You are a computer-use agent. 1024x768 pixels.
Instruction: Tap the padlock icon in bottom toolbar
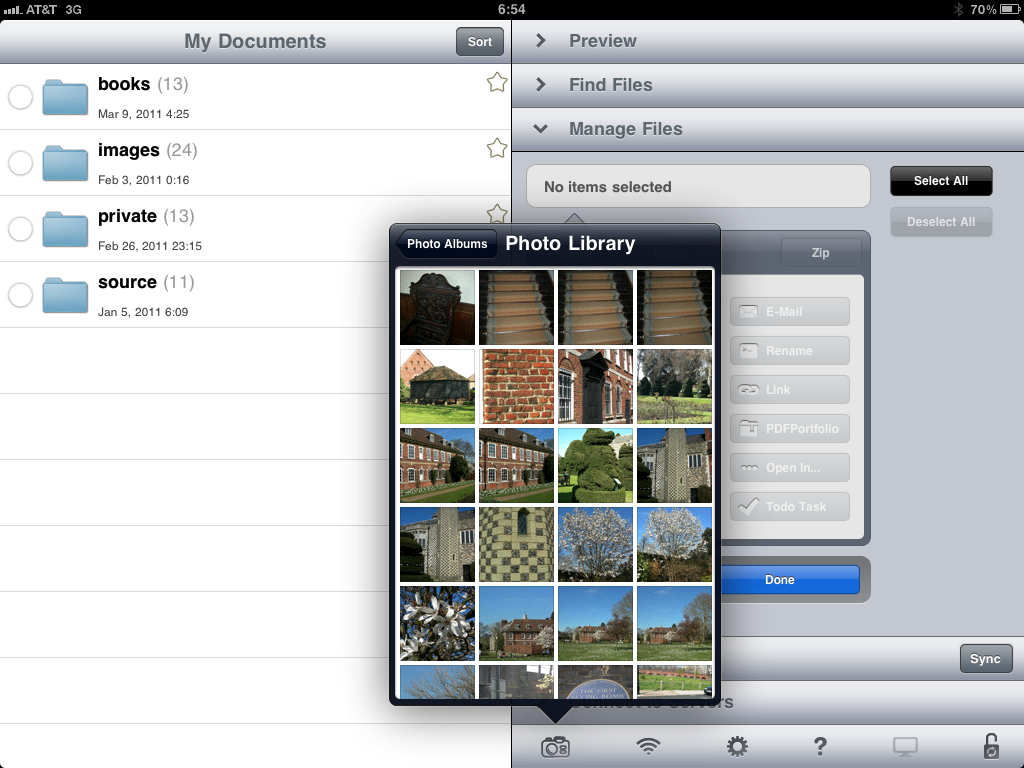pyautogui.click(x=990, y=746)
